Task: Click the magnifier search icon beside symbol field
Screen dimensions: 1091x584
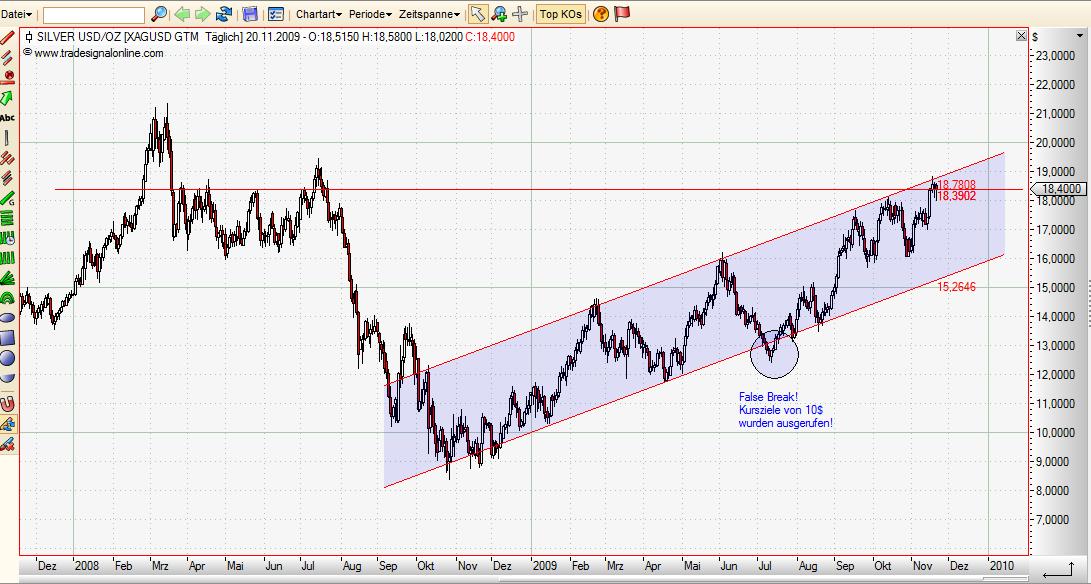Action: pyautogui.click(x=159, y=13)
